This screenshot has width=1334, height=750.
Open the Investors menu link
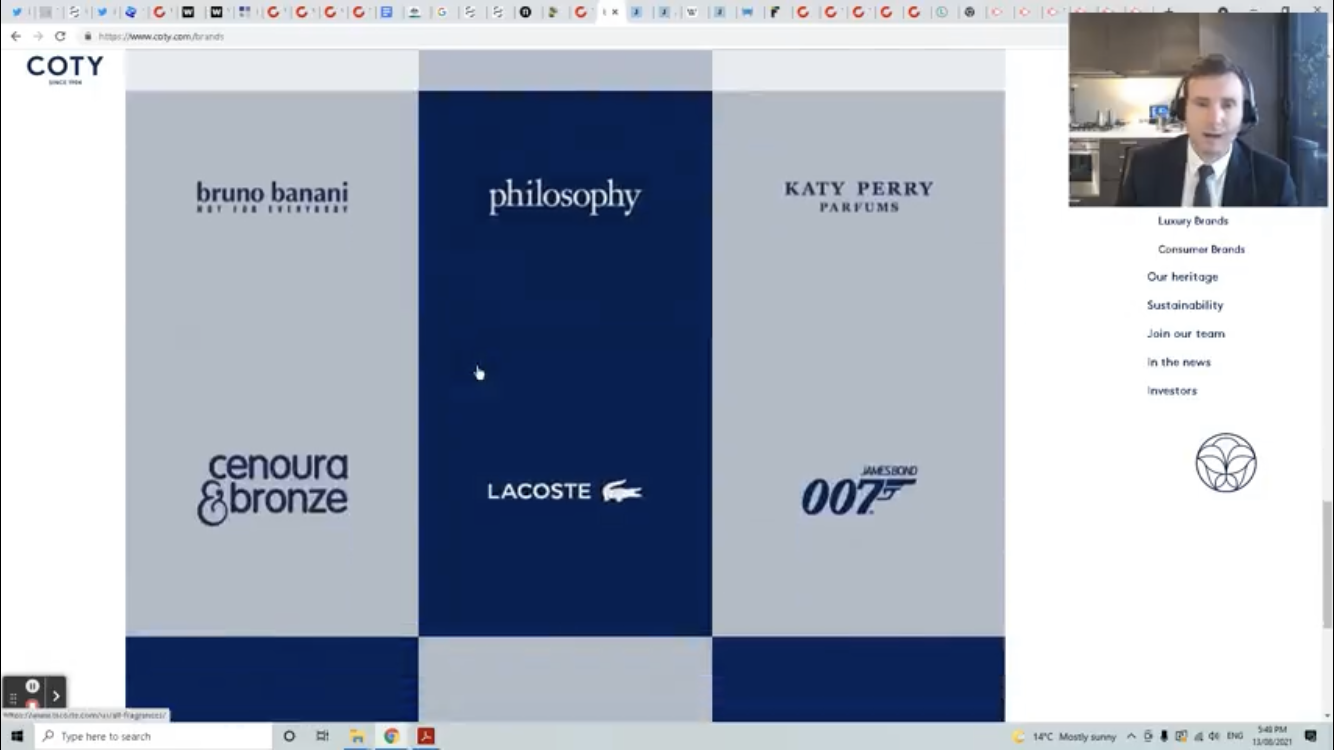click(1172, 391)
